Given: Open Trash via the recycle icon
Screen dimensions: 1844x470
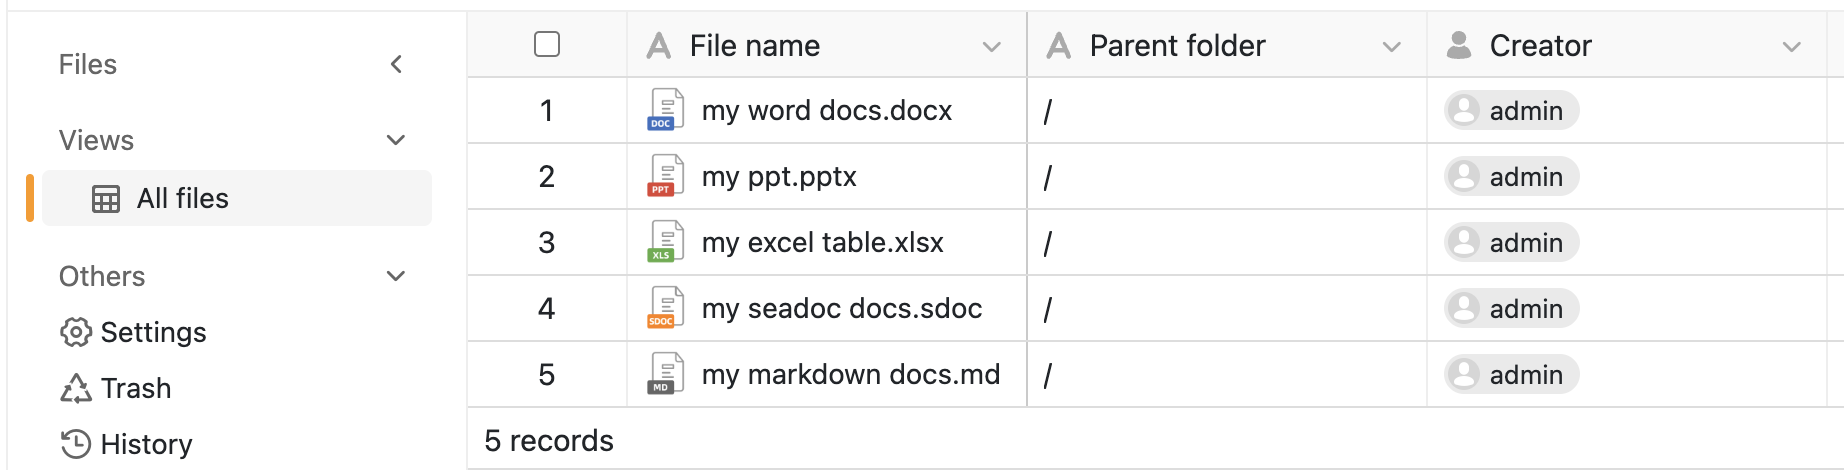Looking at the screenshot, I should [76, 388].
